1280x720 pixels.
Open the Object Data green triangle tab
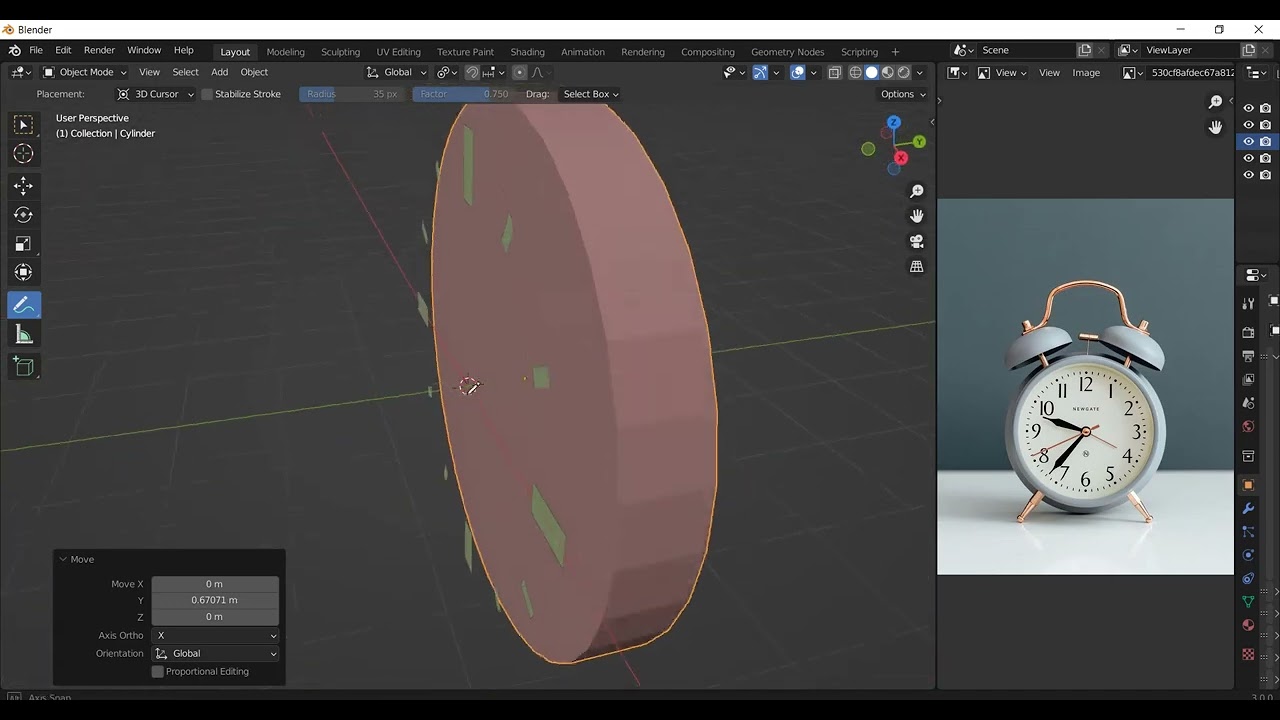click(x=1248, y=602)
